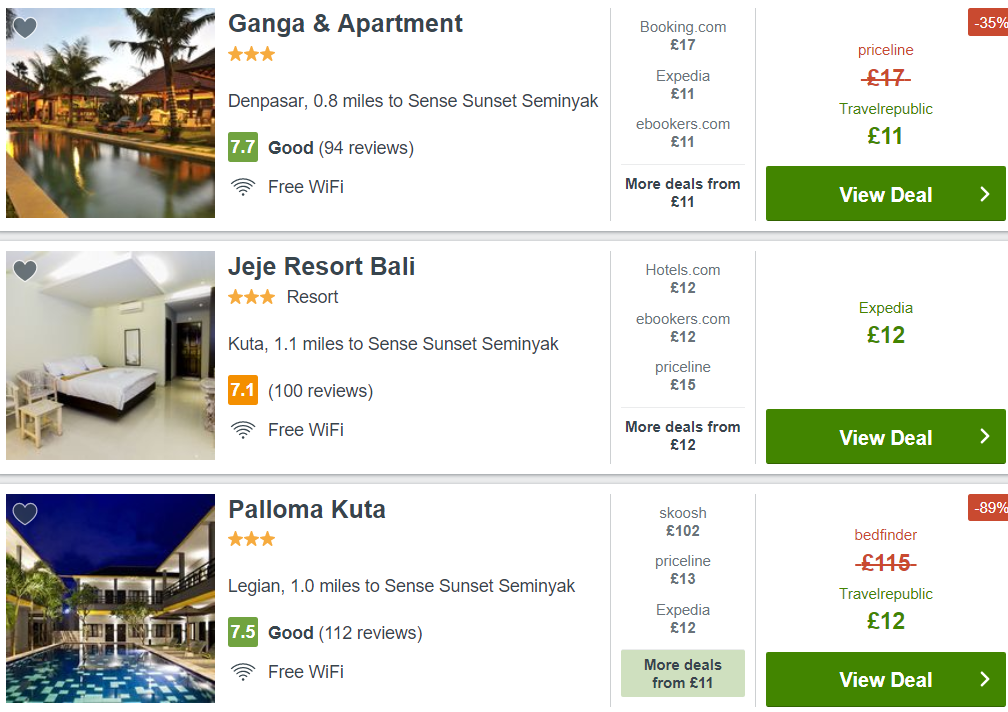Save Palloma Kuta using heart icon
1008x712 pixels.
pos(25,513)
